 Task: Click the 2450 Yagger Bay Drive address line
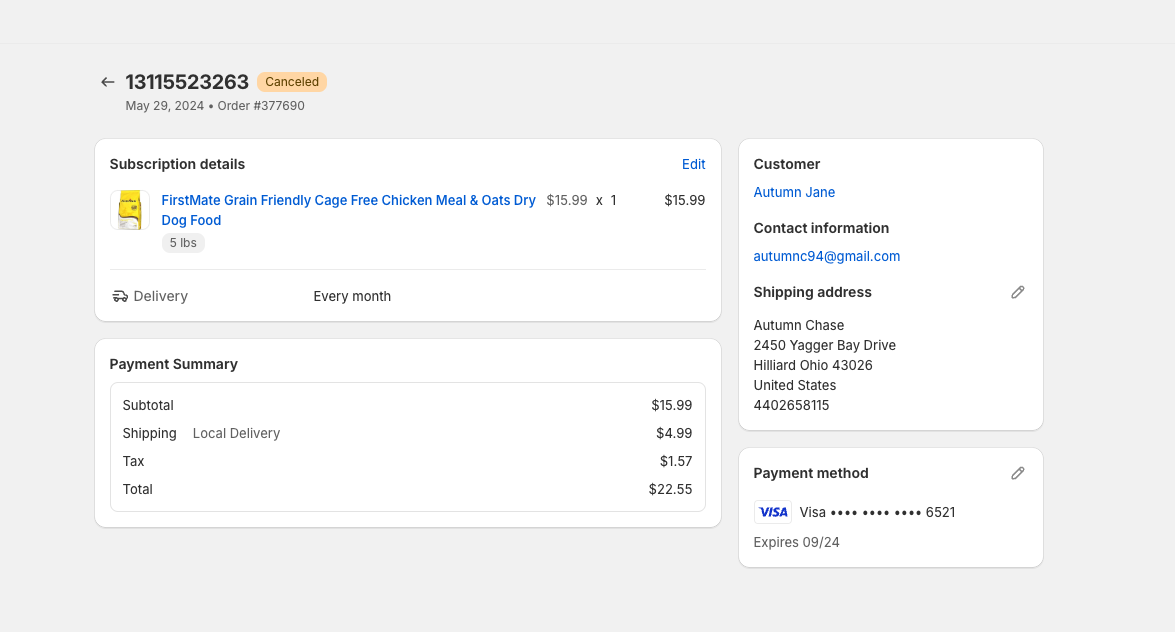(x=824, y=345)
